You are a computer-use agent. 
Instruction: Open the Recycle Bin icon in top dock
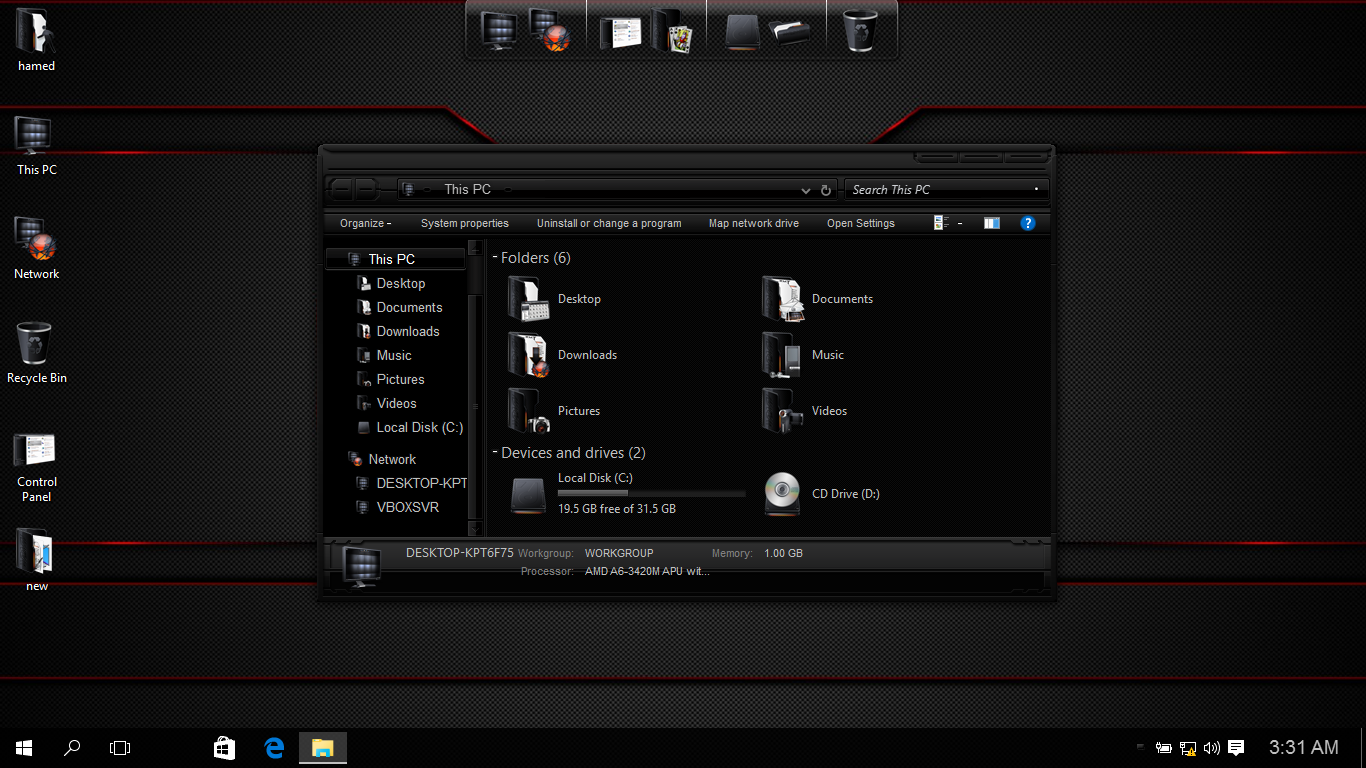coord(860,30)
